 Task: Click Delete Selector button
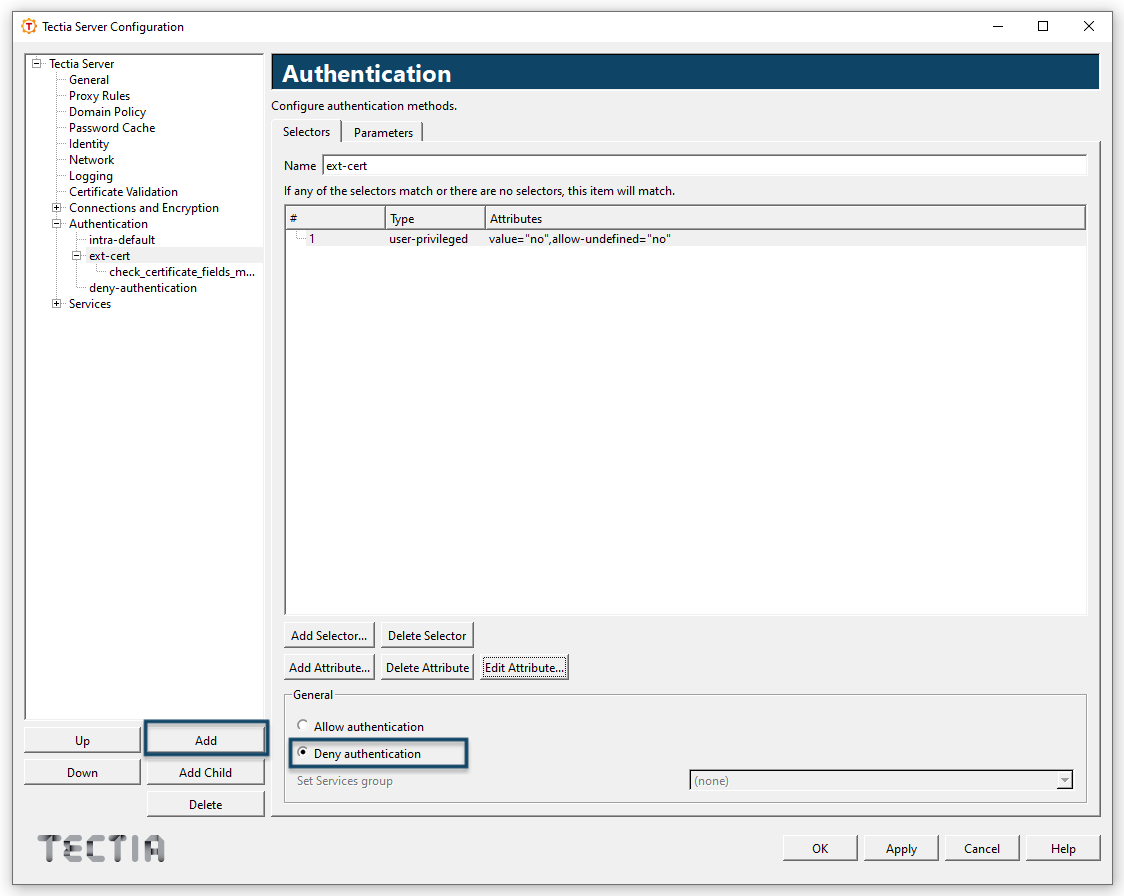(427, 636)
